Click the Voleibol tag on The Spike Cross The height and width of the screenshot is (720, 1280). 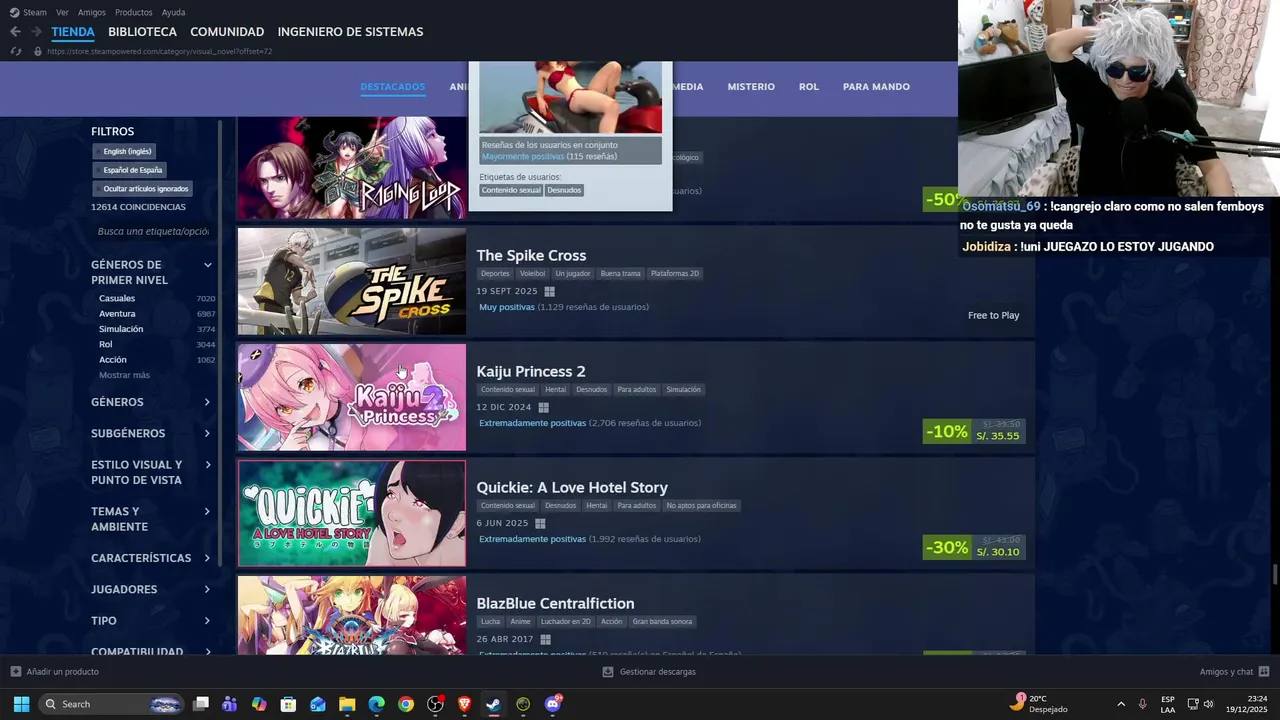coord(532,273)
